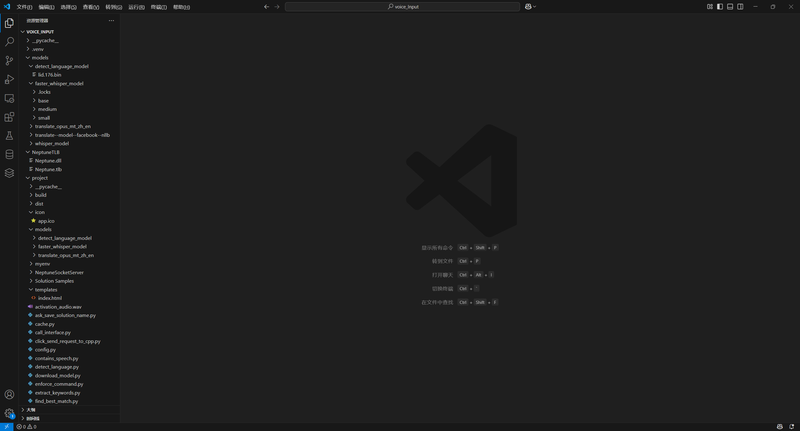Expand the .venv folder
The image size is (800, 431).
(x=69, y=49)
